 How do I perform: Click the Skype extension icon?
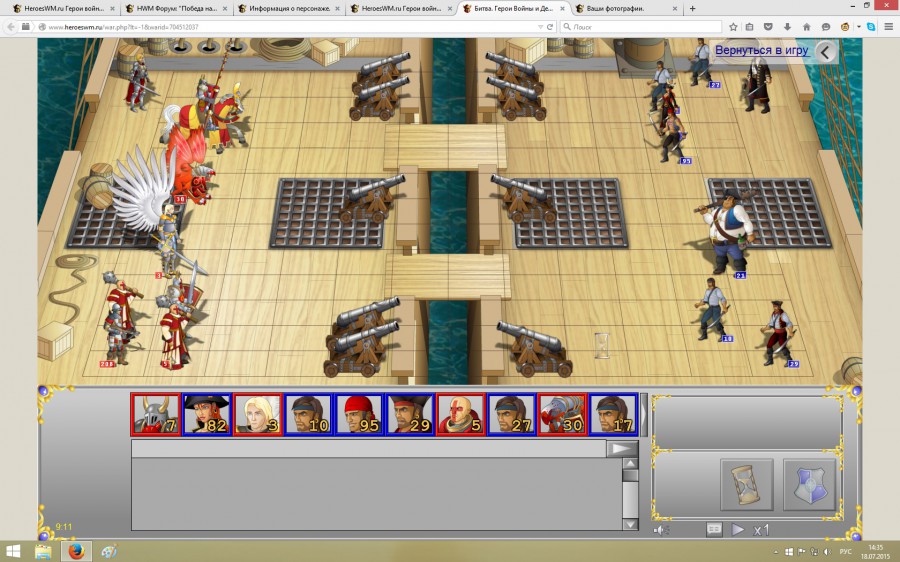coord(871,27)
